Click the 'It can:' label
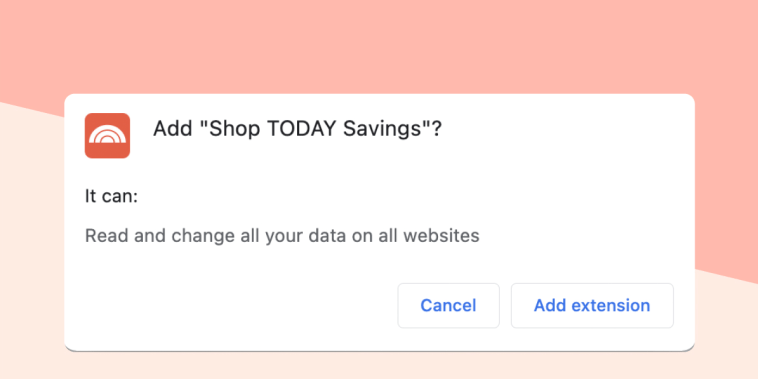 point(112,197)
